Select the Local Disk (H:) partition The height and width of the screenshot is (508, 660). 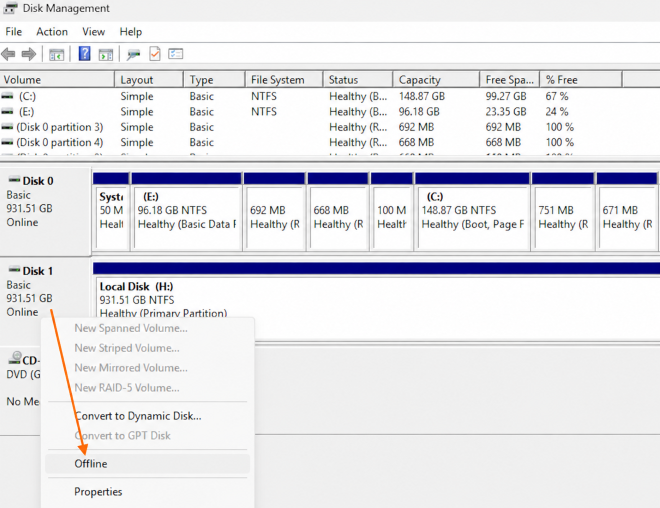point(376,301)
